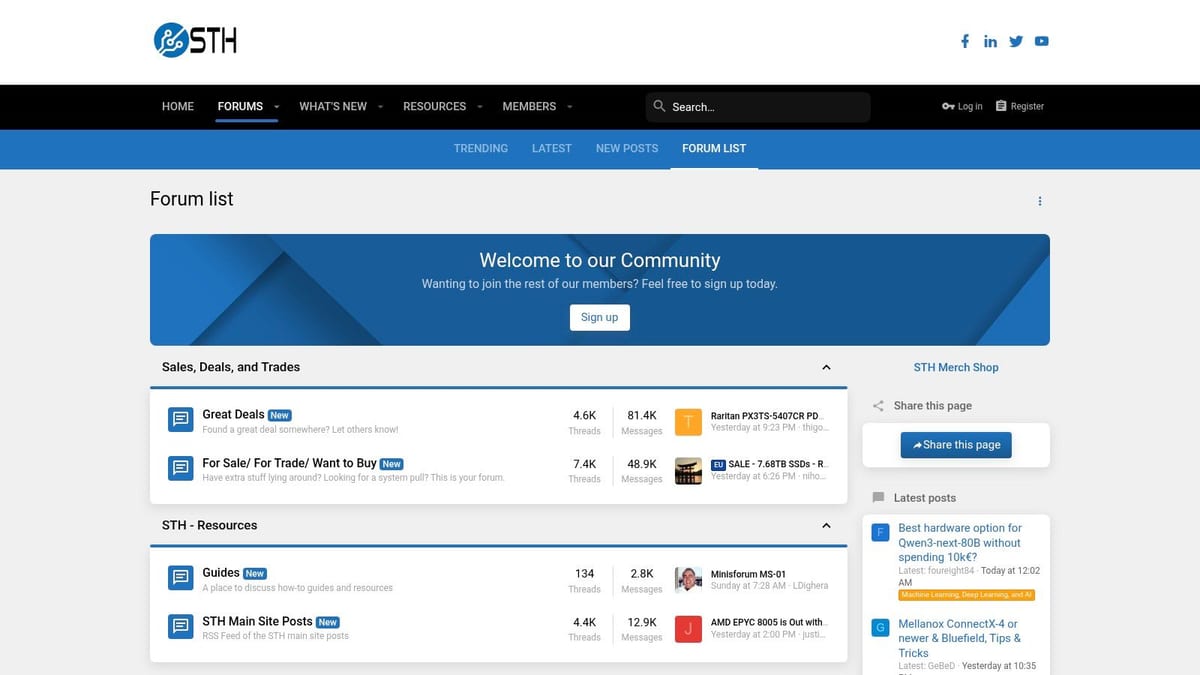This screenshot has height=675, width=1200.
Task: Click the orange T avatar for Raritan post
Action: pyautogui.click(x=689, y=422)
